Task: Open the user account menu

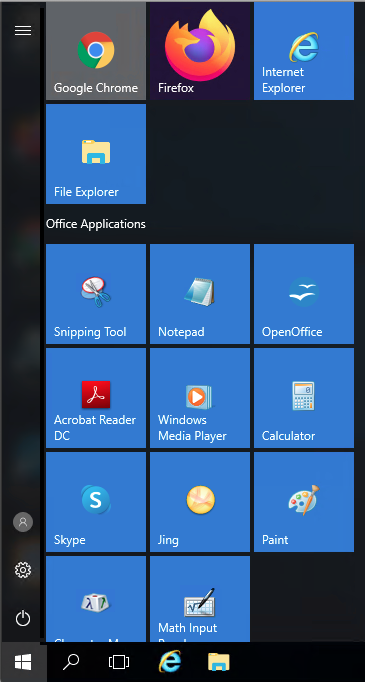Action: tap(23, 522)
